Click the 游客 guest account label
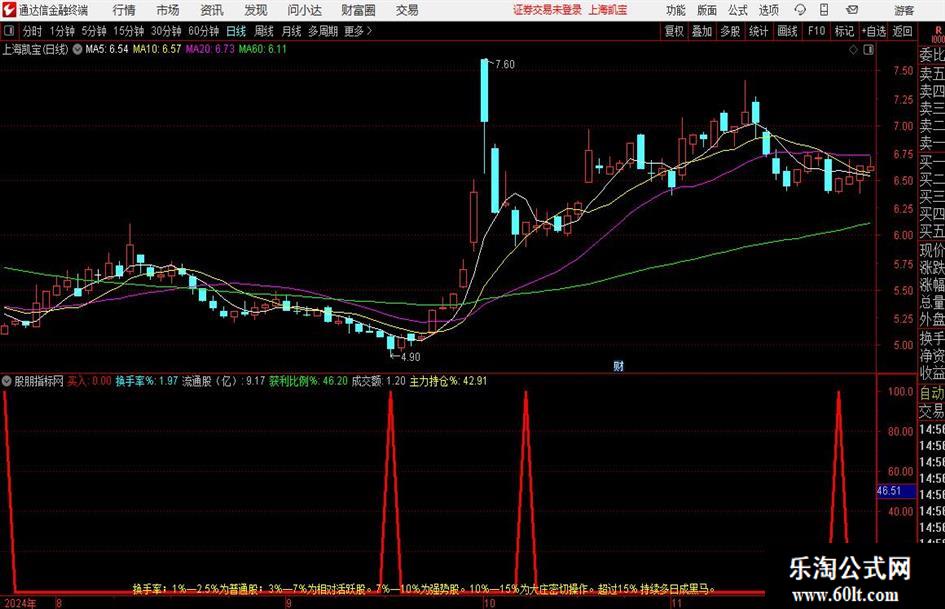Image resolution: width=945 pixels, height=609 pixels. coord(903,10)
